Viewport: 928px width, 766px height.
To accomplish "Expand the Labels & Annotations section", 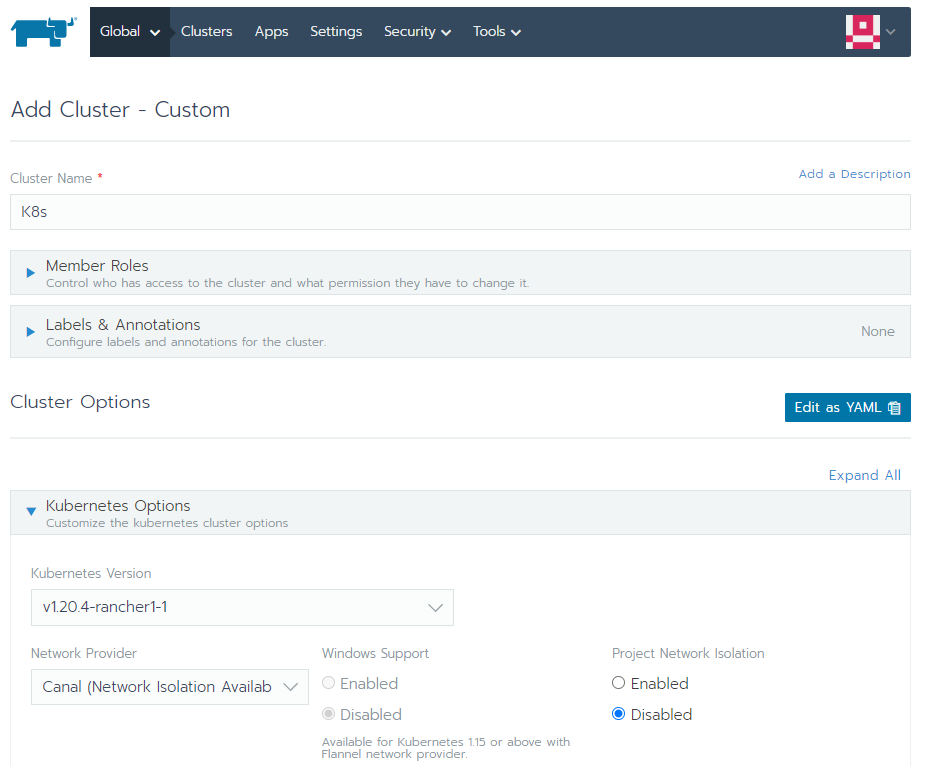I will pos(460,331).
